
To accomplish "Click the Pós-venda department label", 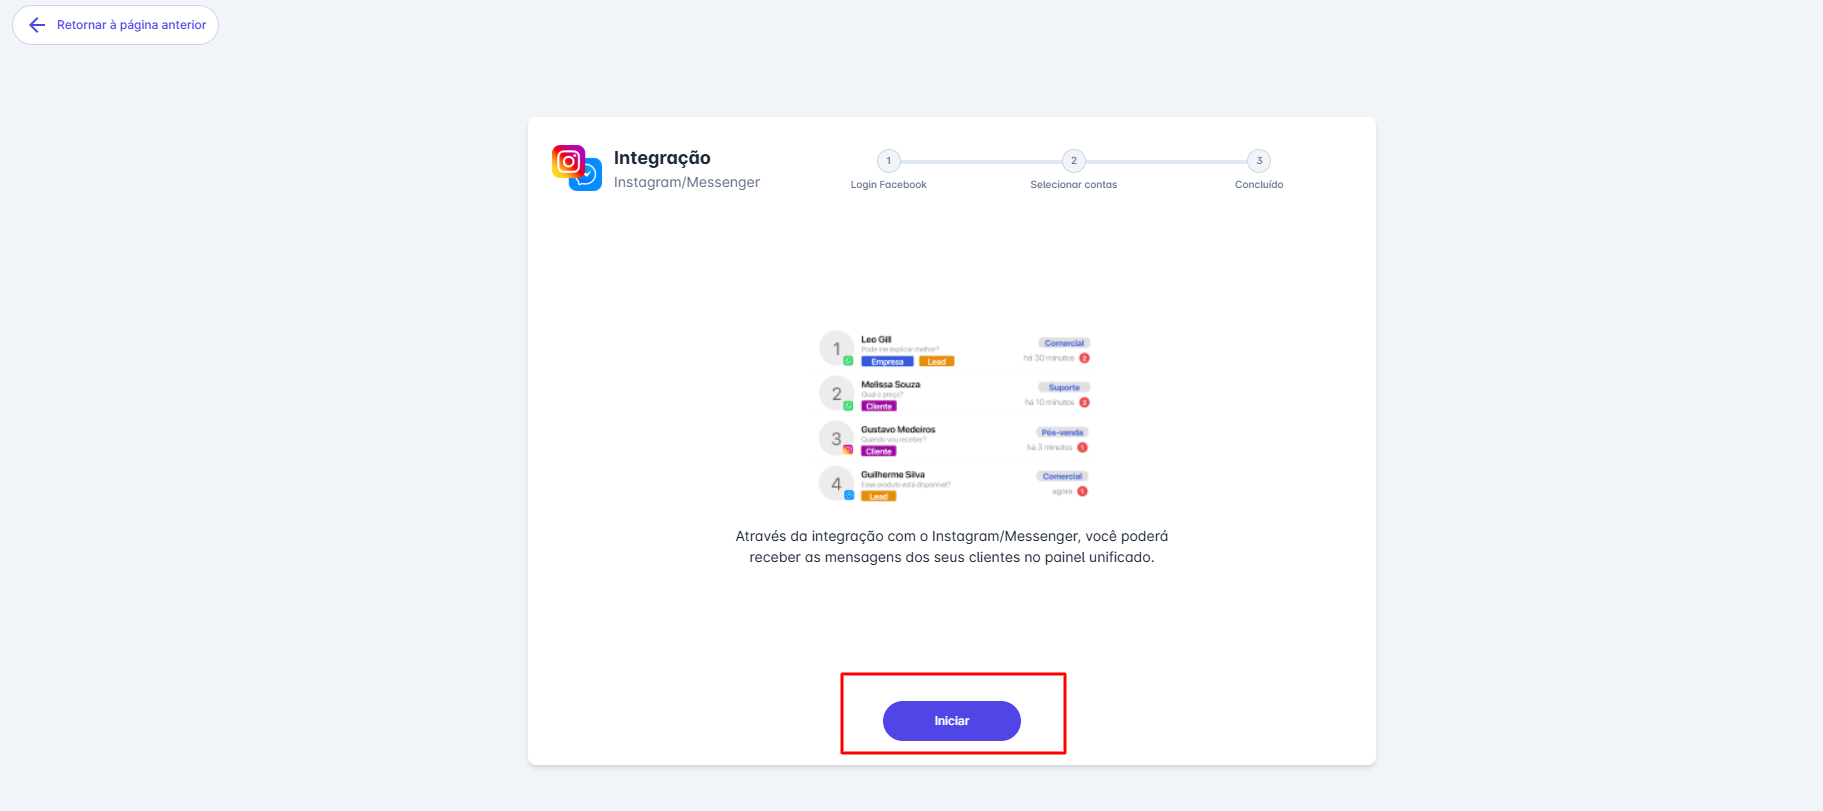I will pos(1062,432).
